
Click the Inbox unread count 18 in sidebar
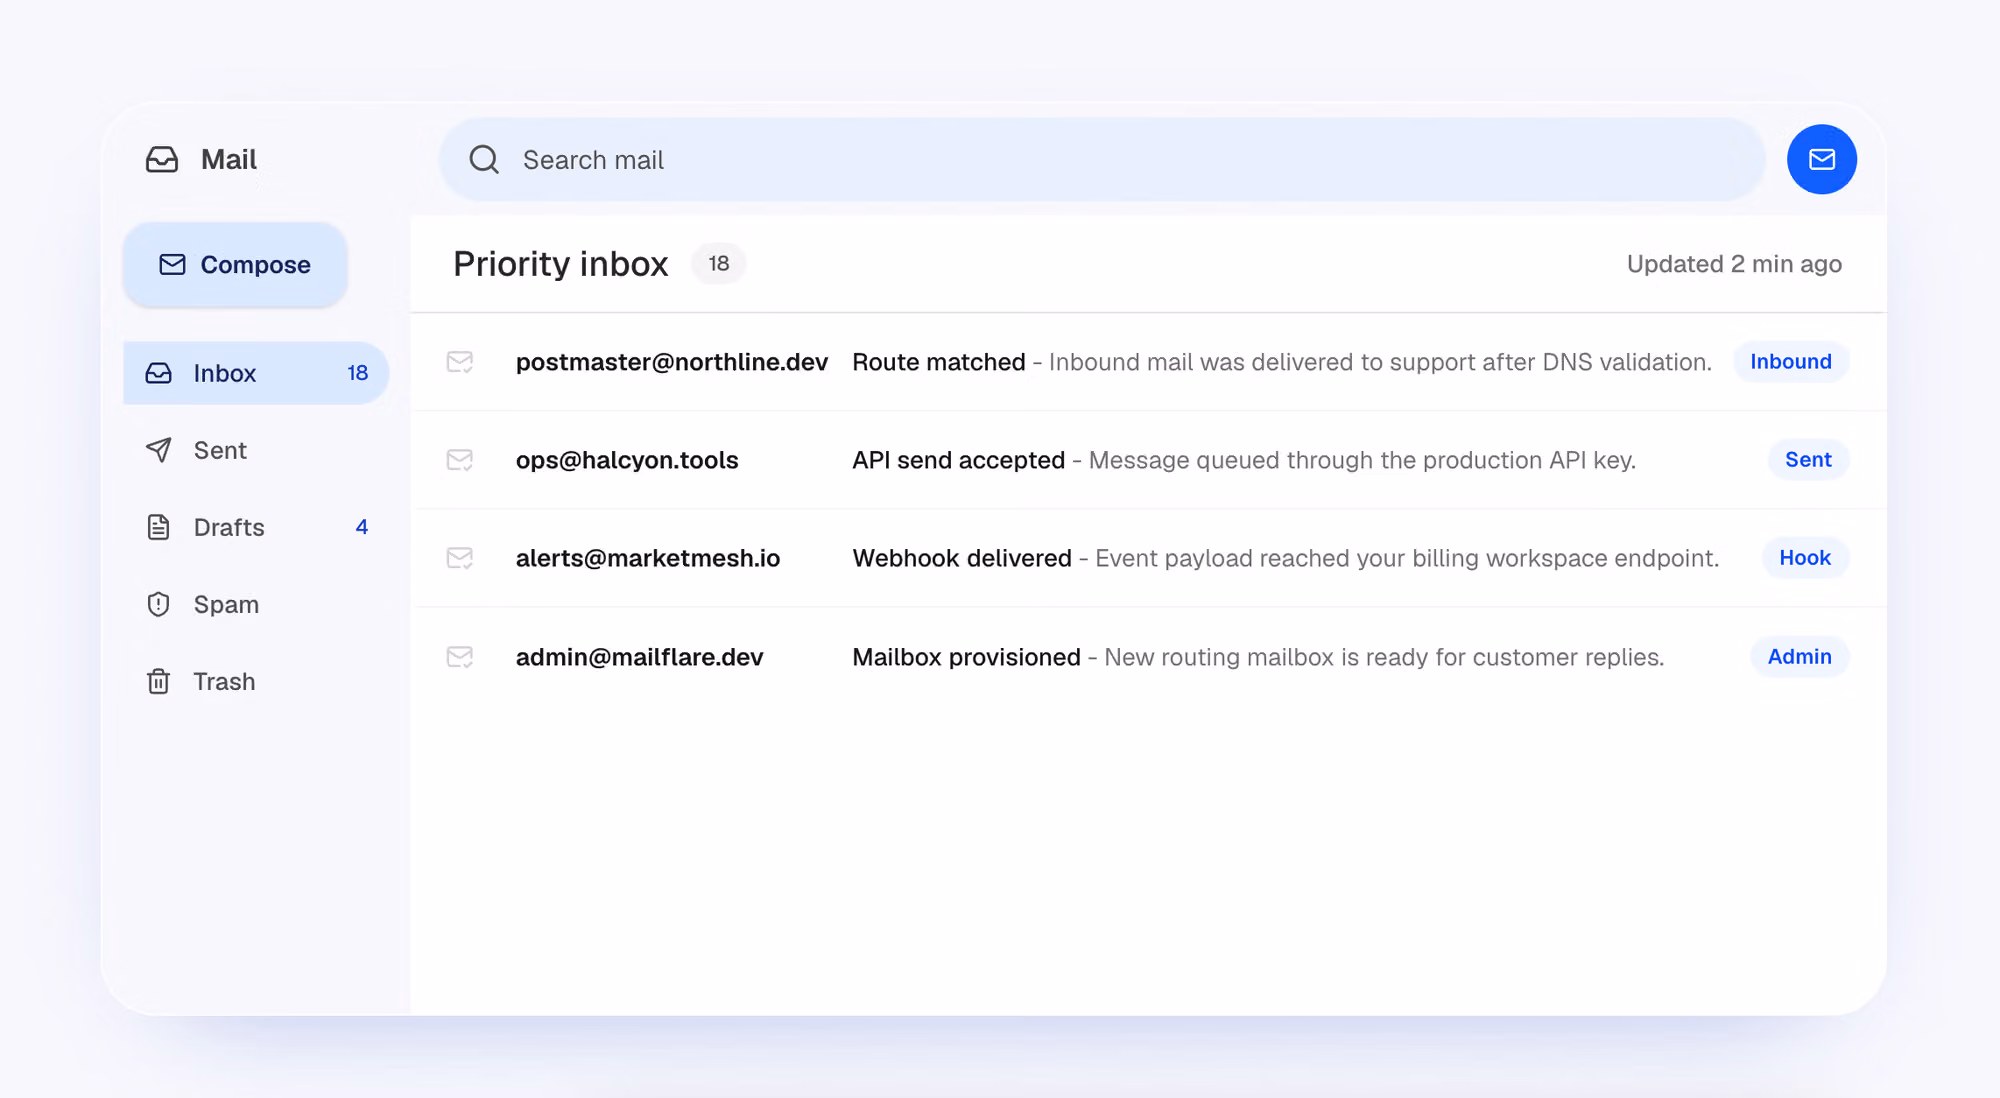click(358, 373)
